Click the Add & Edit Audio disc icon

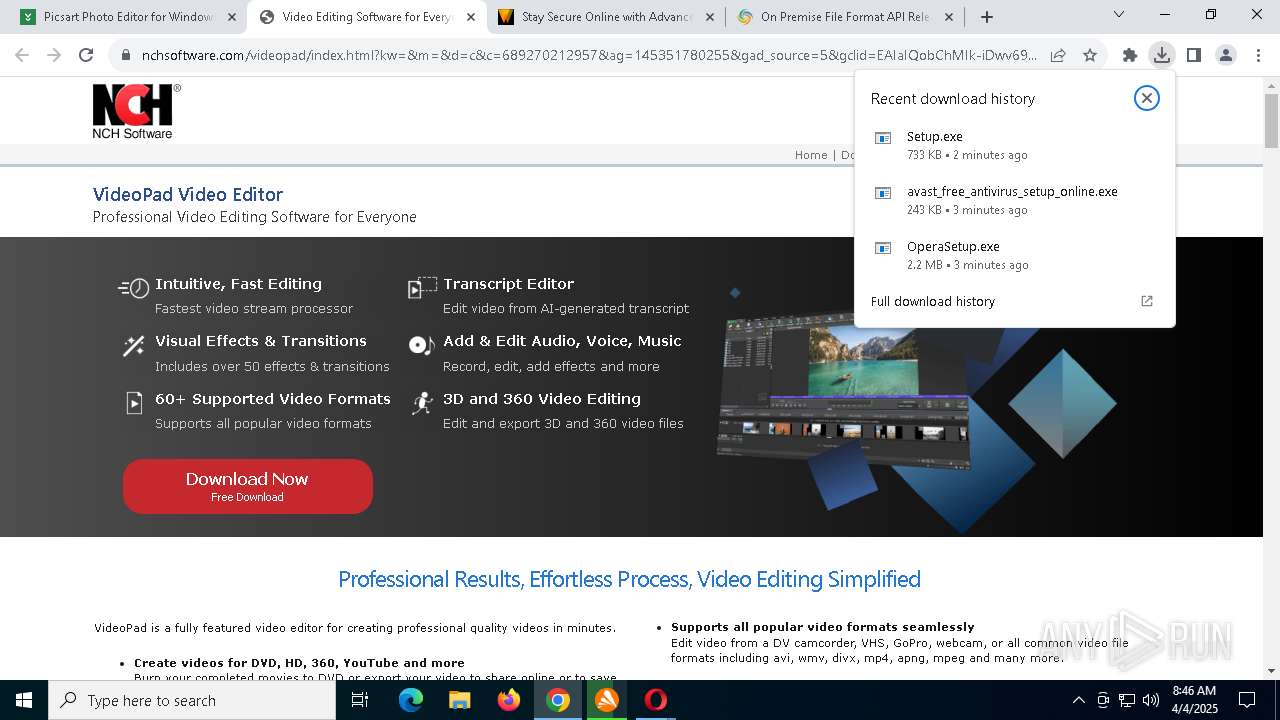(x=420, y=345)
